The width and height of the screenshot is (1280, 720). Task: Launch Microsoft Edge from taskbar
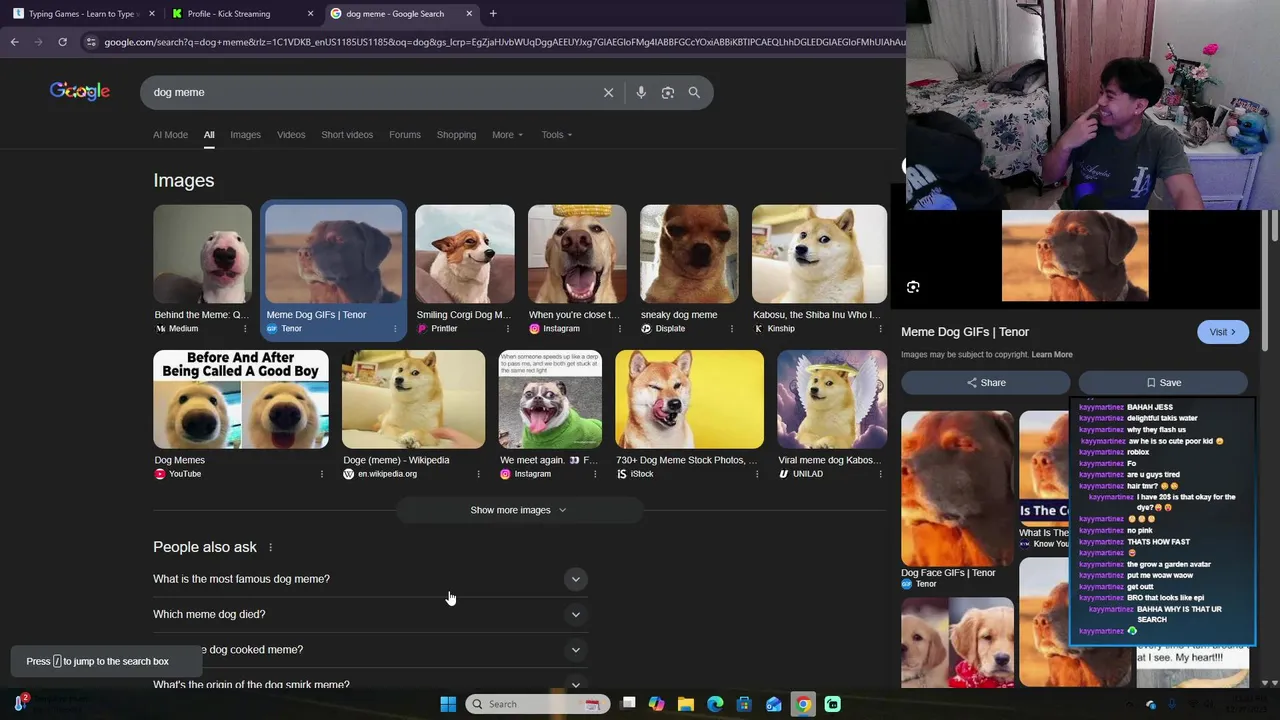[715, 704]
